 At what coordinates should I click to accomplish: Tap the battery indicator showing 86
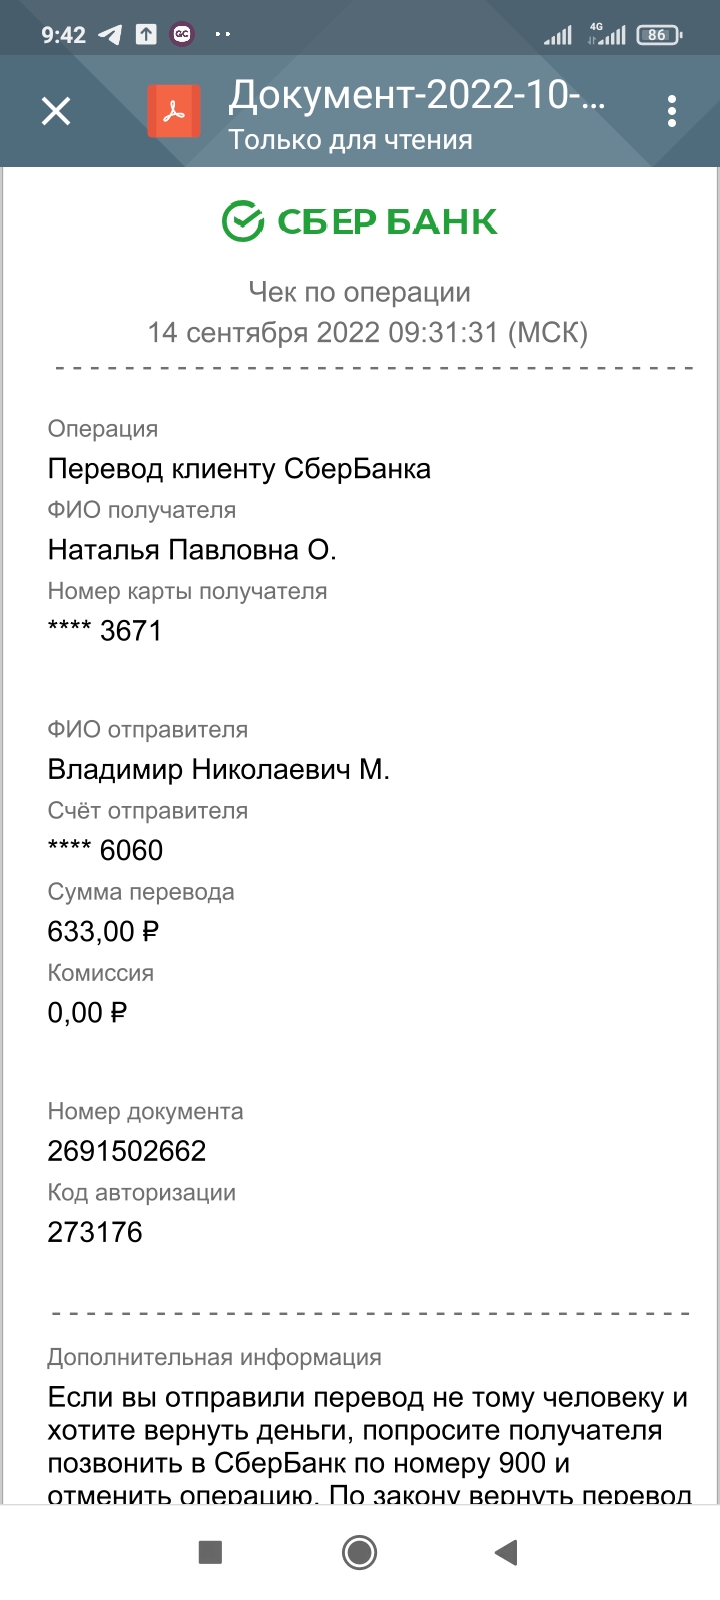[657, 35]
